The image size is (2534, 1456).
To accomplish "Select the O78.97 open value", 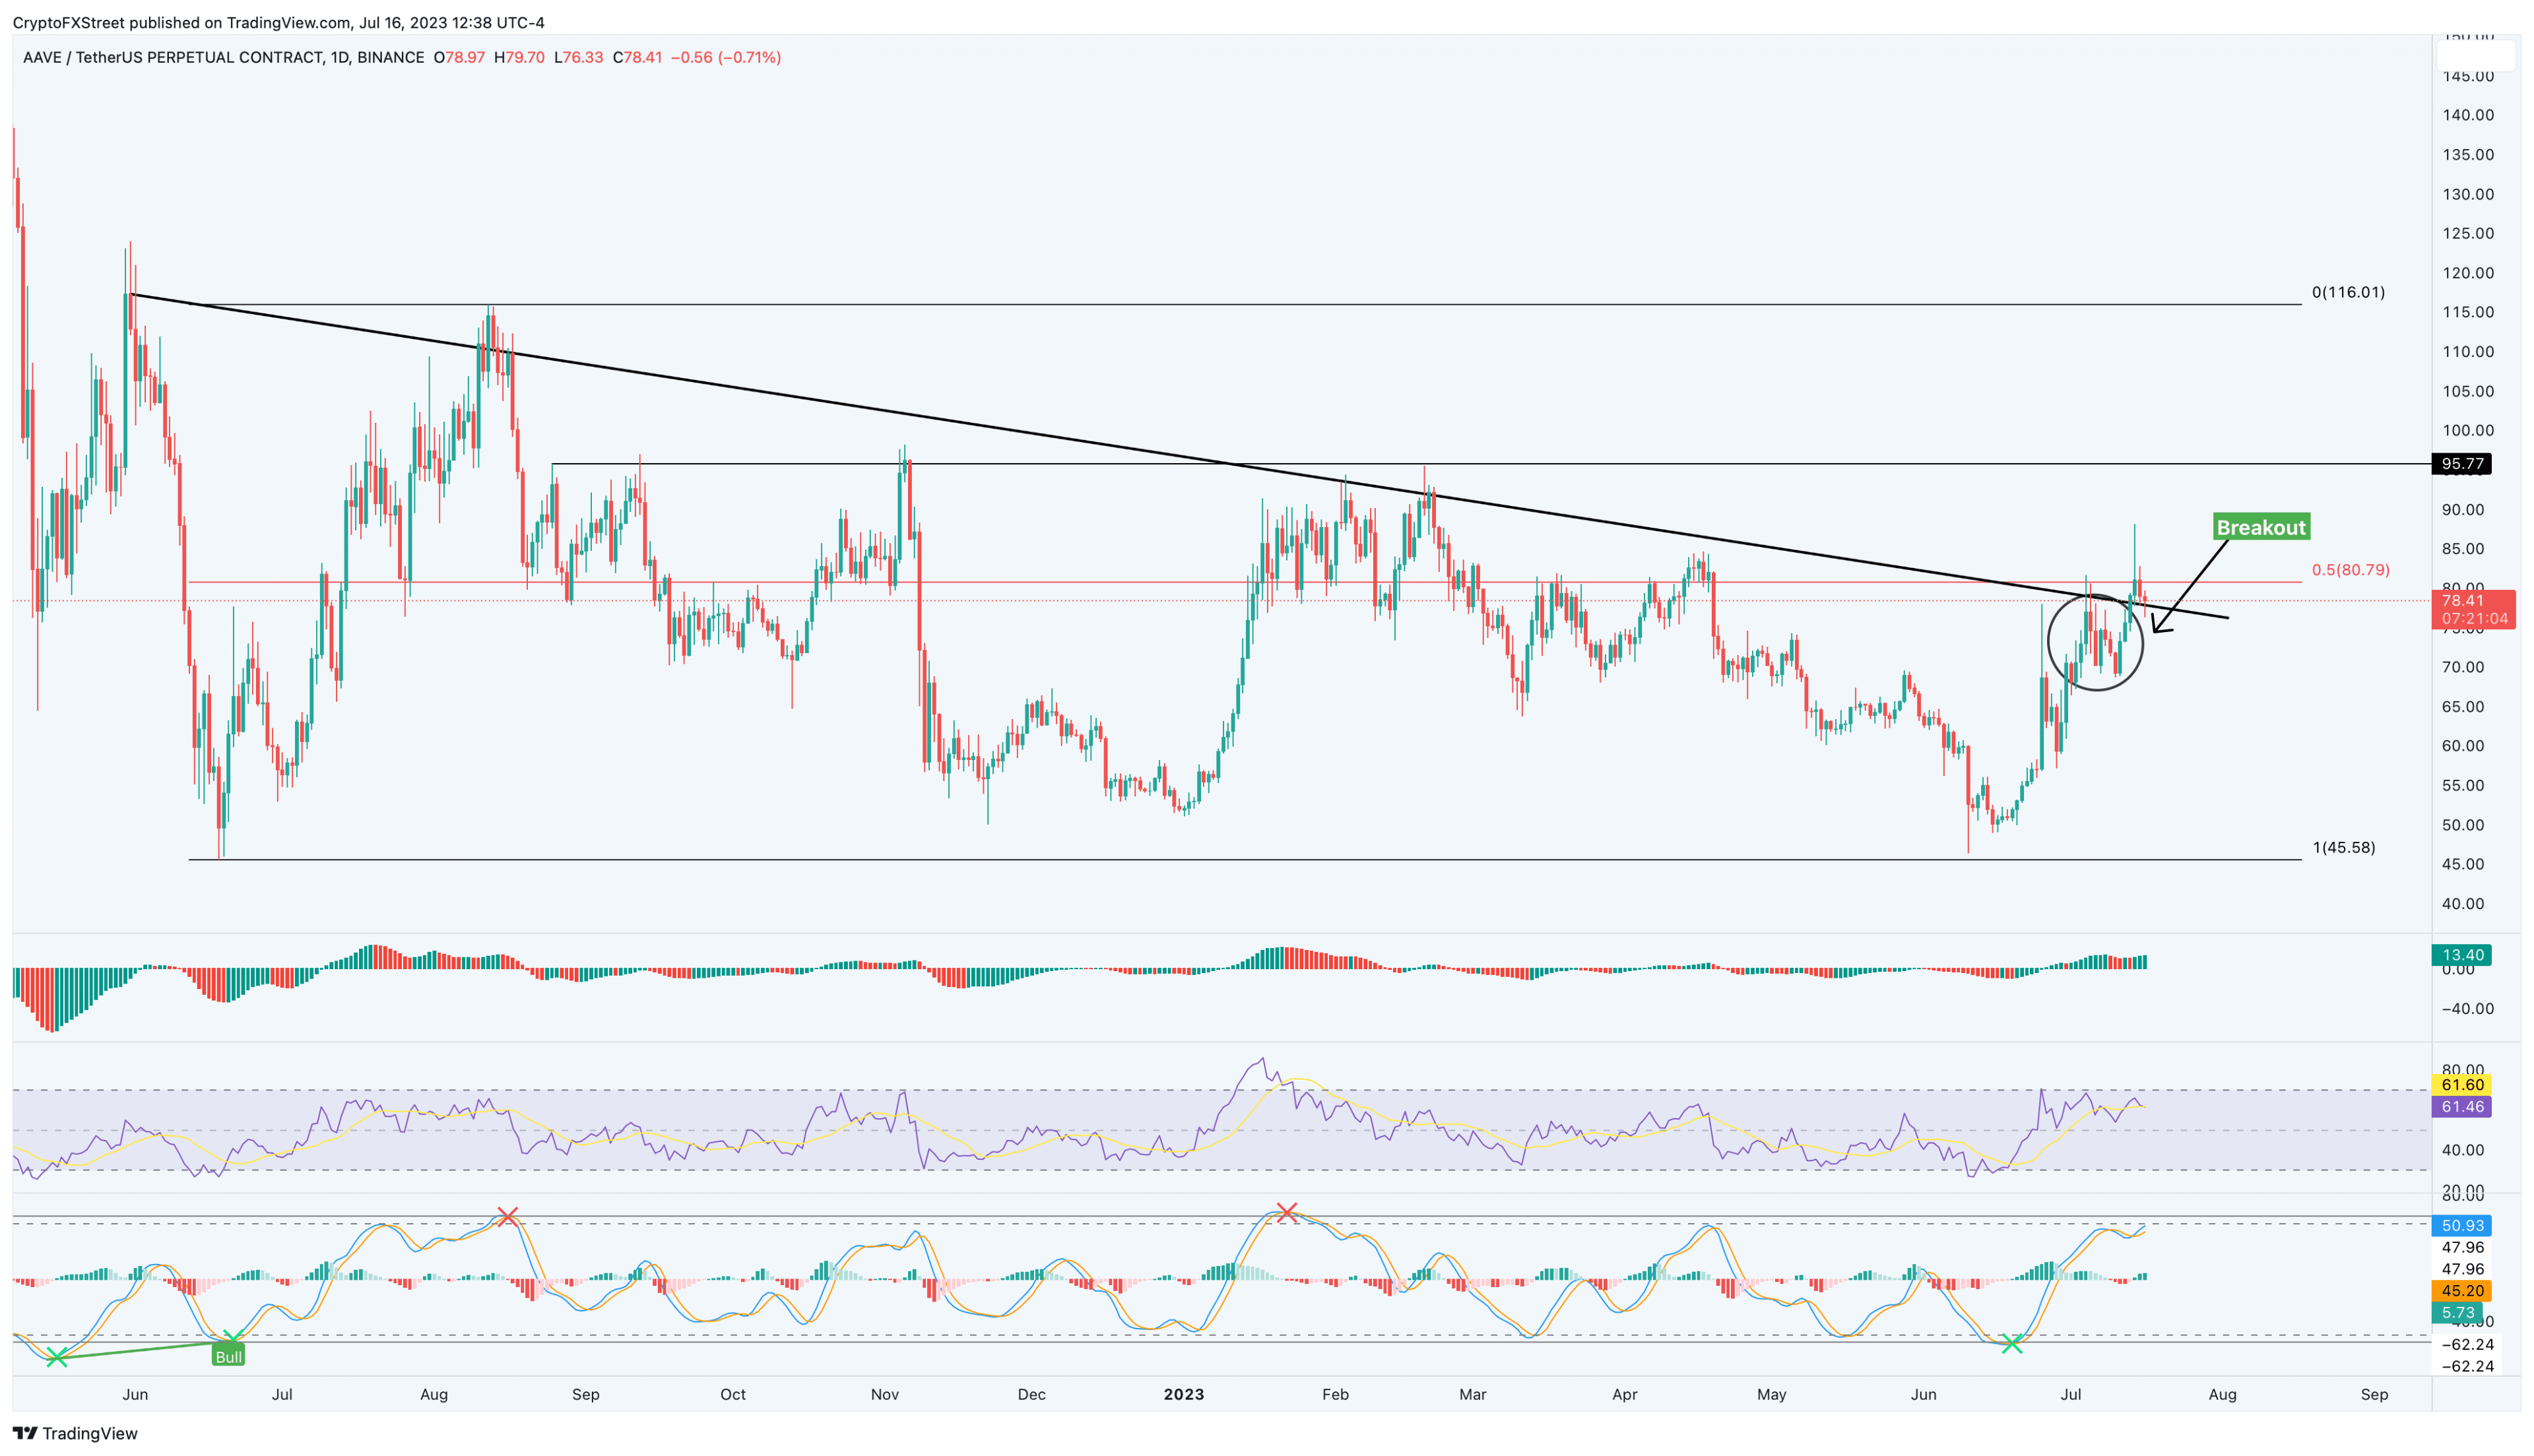I will click(x=459, y=57).
